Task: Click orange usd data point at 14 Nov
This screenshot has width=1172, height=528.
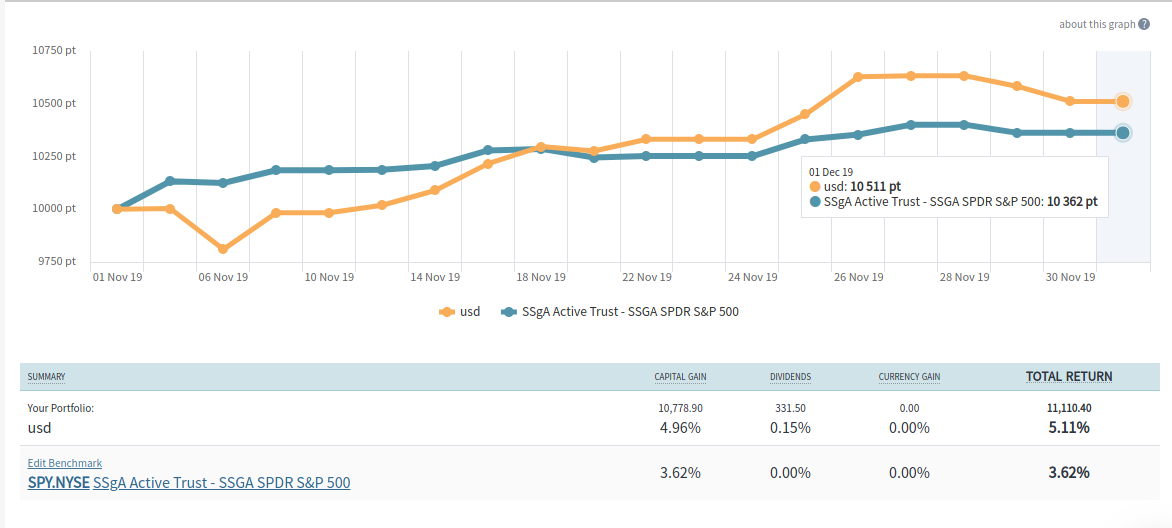Action: [x=435, y=190]
